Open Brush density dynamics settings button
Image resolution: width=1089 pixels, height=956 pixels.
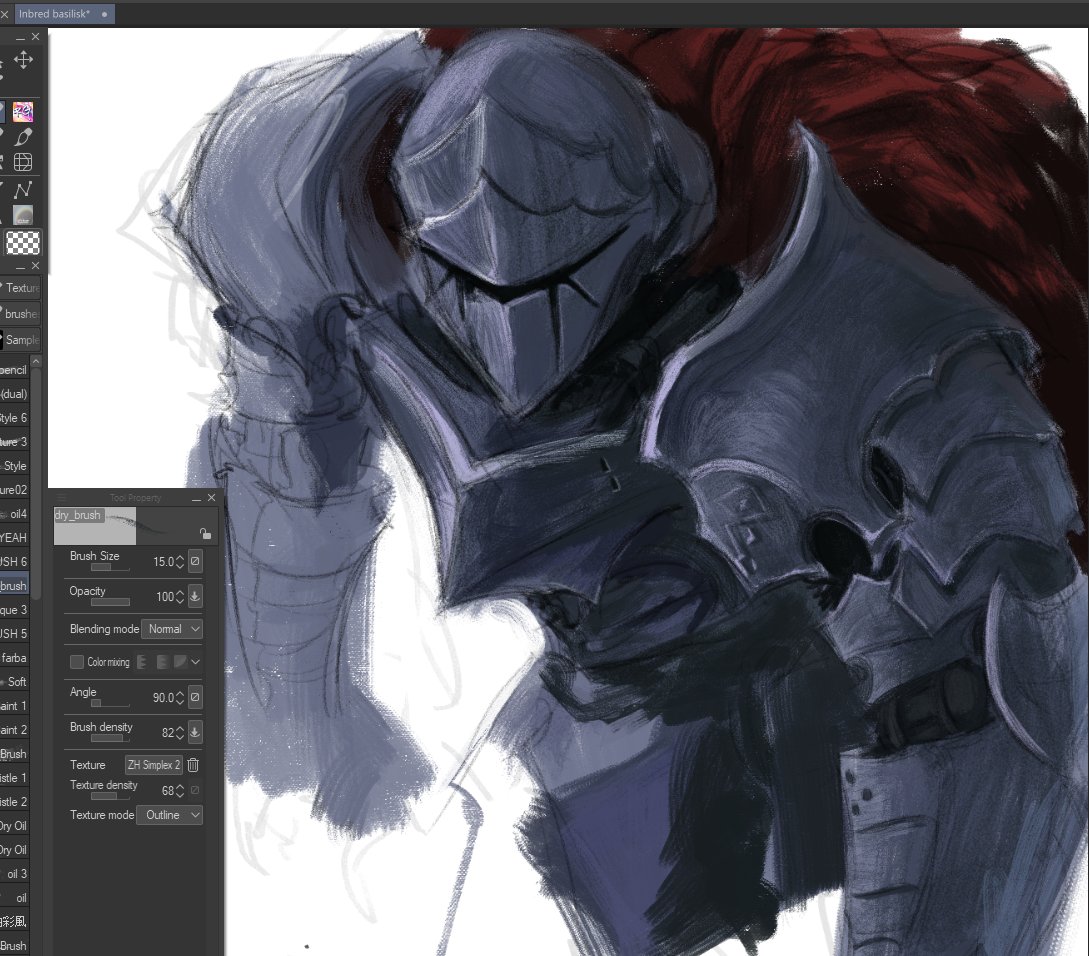195,732
